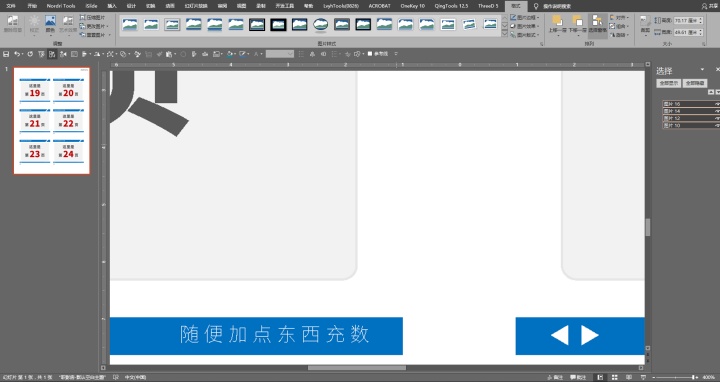The image size is (720, 382).
Task: Switch to the ACROBAT tab
Action: [x=380, y=6]
